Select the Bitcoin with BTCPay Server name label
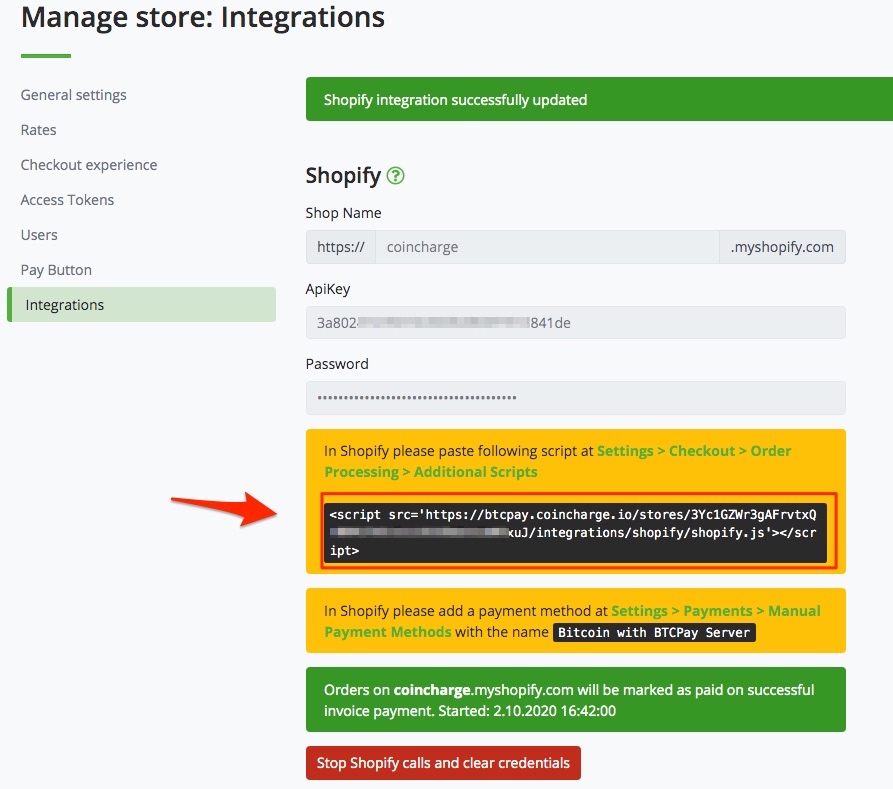The image size is (893, 789). click(654, 632)
